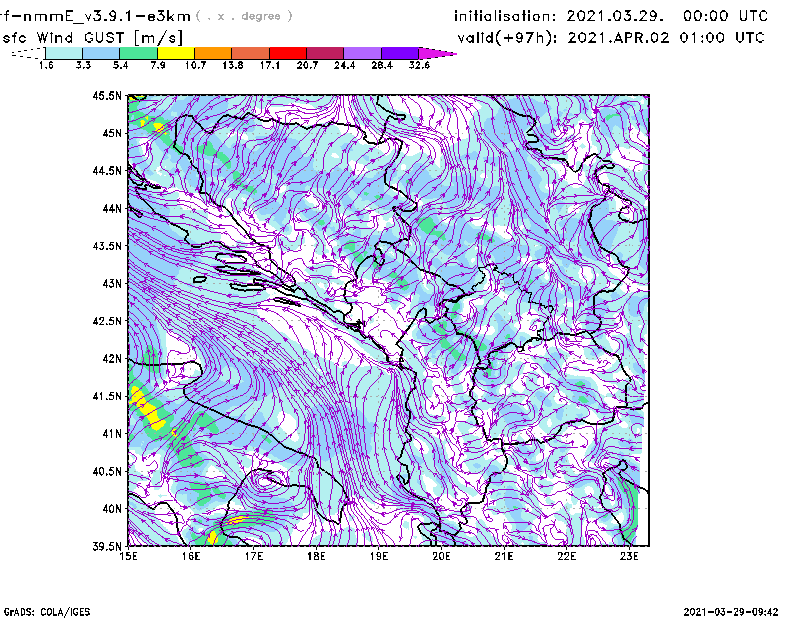Click the colorbar value '7.9'
The image size is (800, 618).
coord(158,65)
